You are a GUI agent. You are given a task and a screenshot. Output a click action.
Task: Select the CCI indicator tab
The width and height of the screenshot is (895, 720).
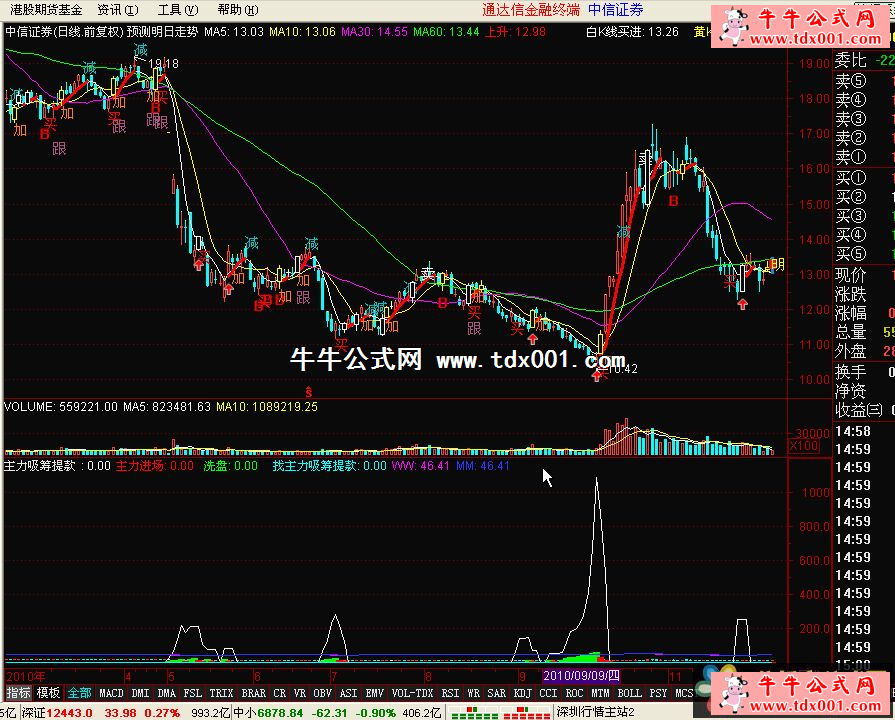tap(549, 693)
